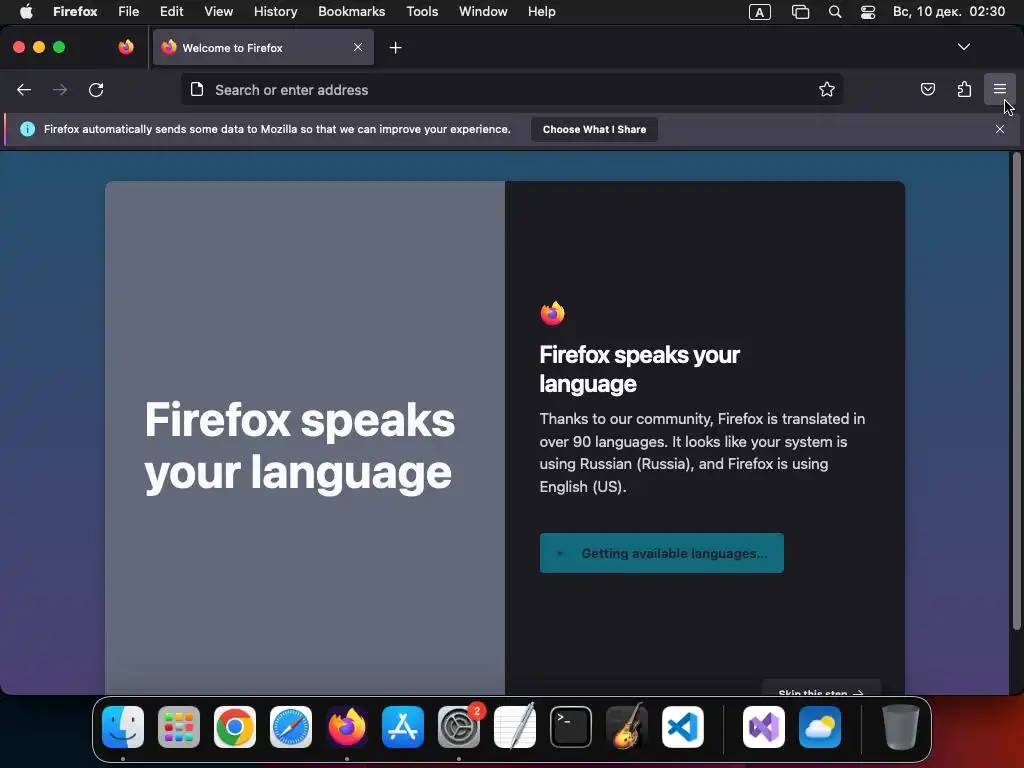
Task: Click the forward arrow button
Action: click(x=60, y=89)
